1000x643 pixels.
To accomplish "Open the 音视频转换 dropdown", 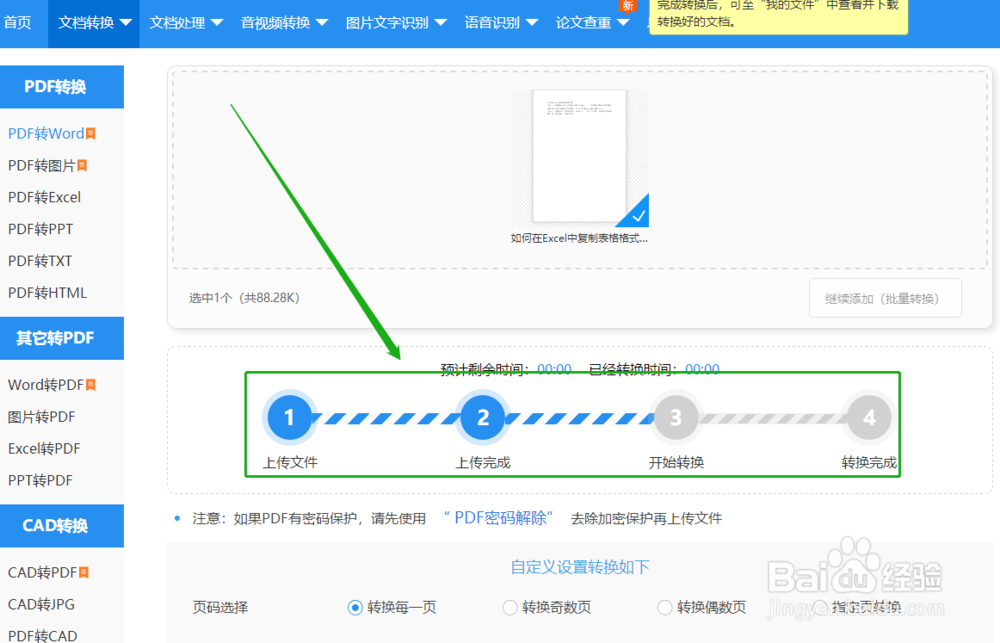I will click(283, 23).
